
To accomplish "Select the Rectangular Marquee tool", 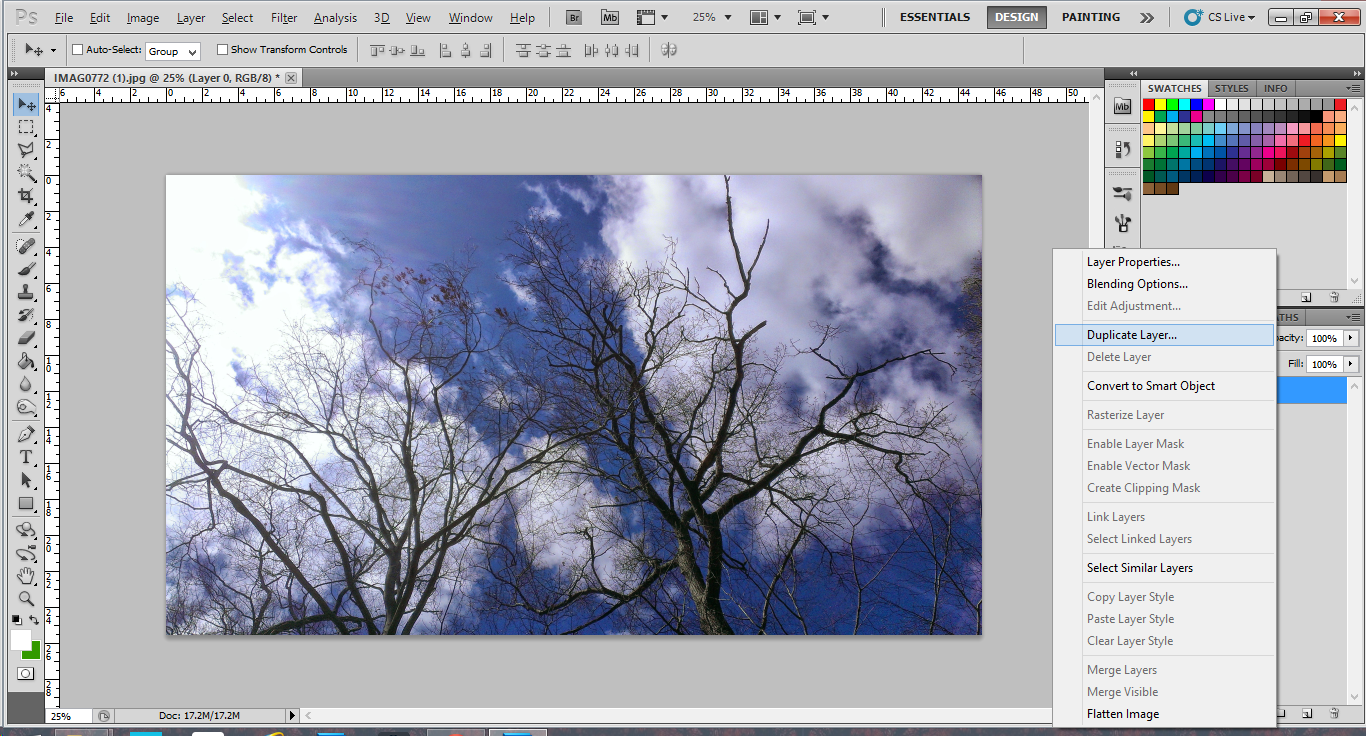I will 26,128.
